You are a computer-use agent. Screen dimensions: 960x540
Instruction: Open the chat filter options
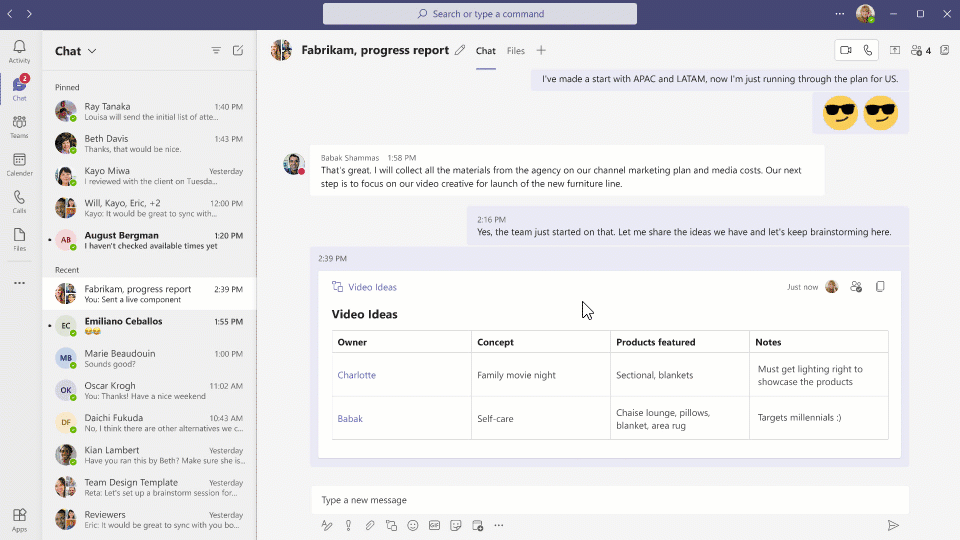(x=216, y=51)
